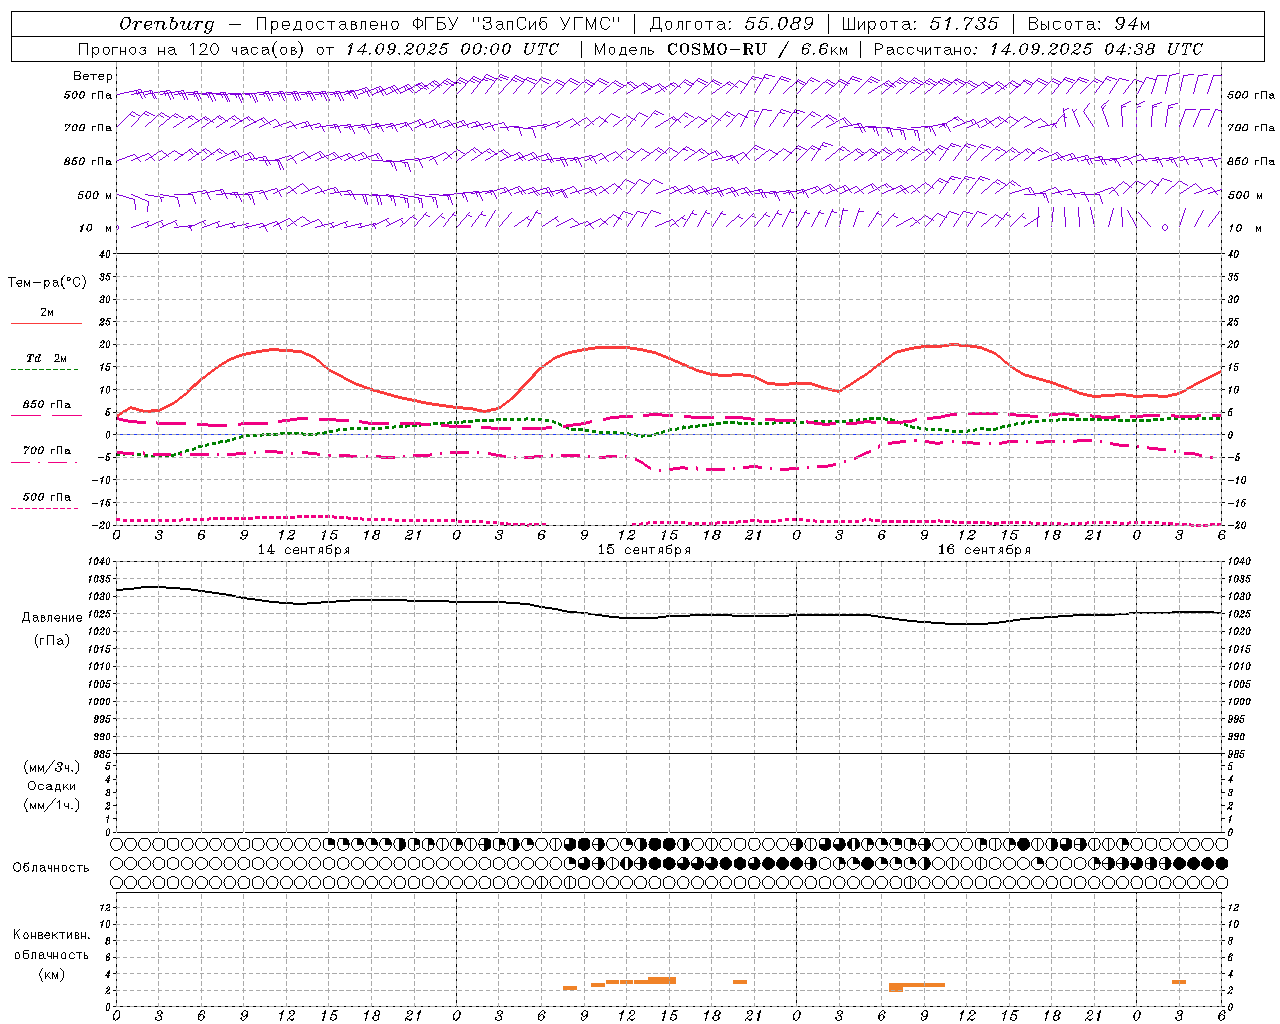Click the Orenburg station title

click(167, 24)
